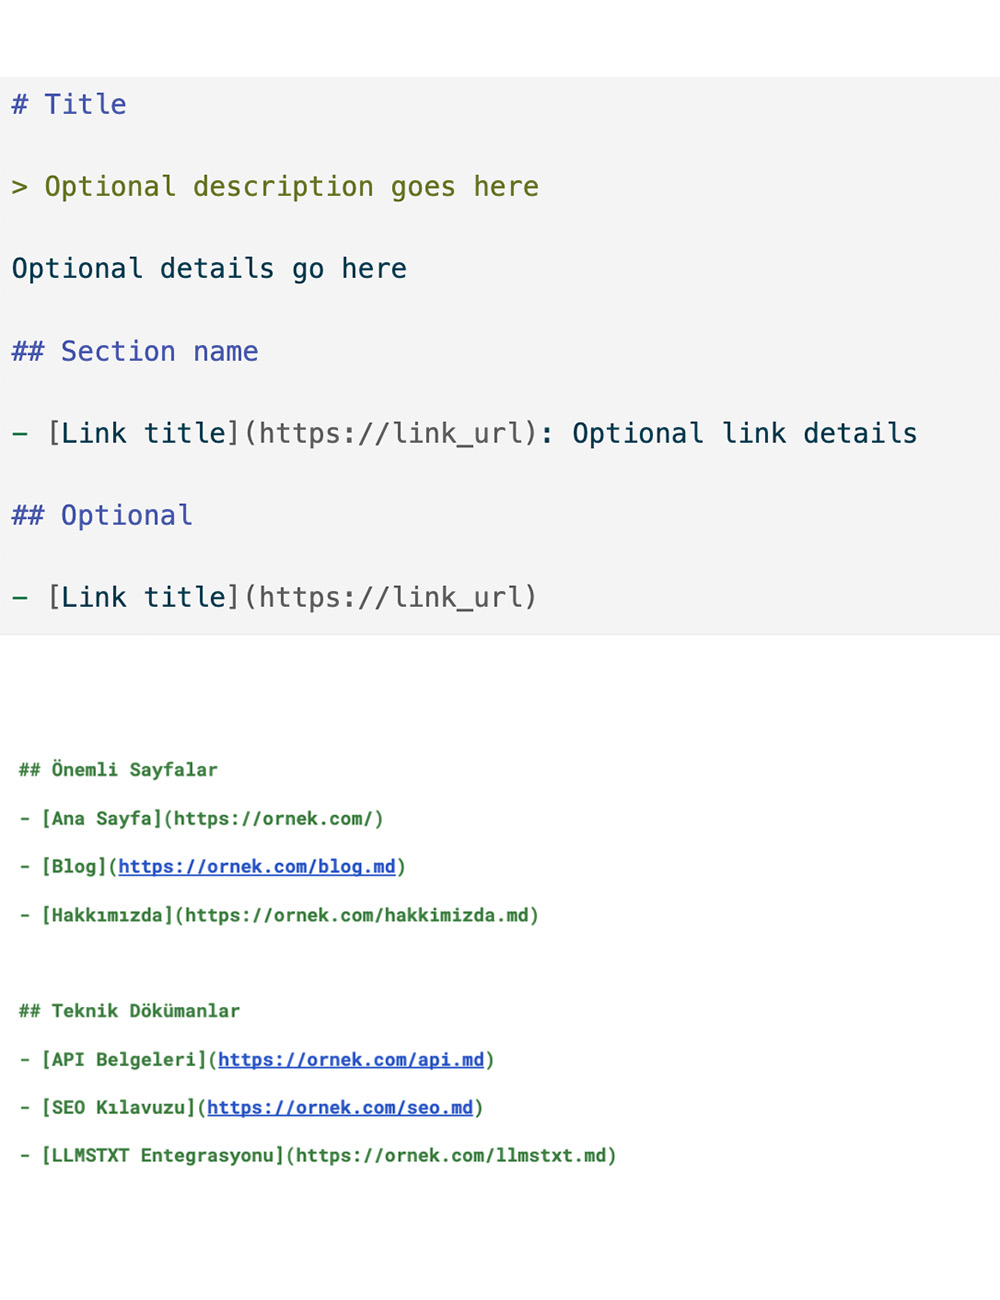Click the ornek.com/llmstxt.md URL text
Image resolution: width=1000 pixels, height=1300 pixels.
(x=451, y=1156)
